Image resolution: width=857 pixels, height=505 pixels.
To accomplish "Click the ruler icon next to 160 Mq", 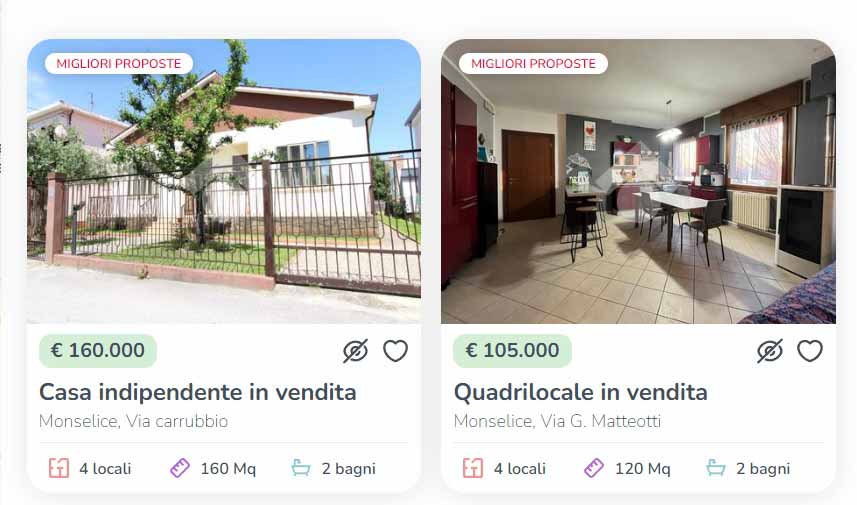I will pos(180,468).
